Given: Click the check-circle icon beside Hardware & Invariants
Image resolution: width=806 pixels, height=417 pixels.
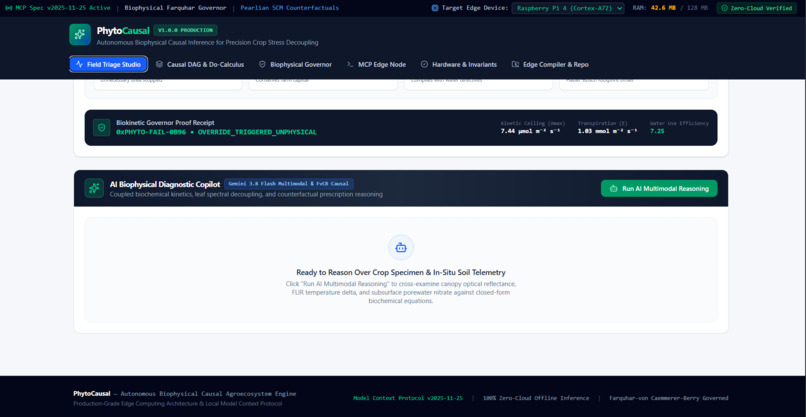Looking at the screenshot, I should click(x=424, y=64).
